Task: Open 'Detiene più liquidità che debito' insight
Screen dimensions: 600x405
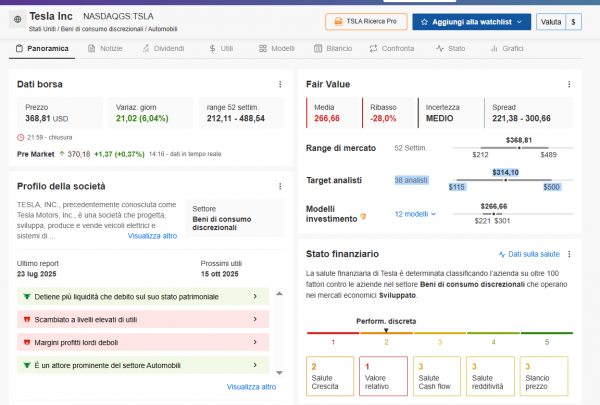Action: pyautogui.click(x=143, y=297)
